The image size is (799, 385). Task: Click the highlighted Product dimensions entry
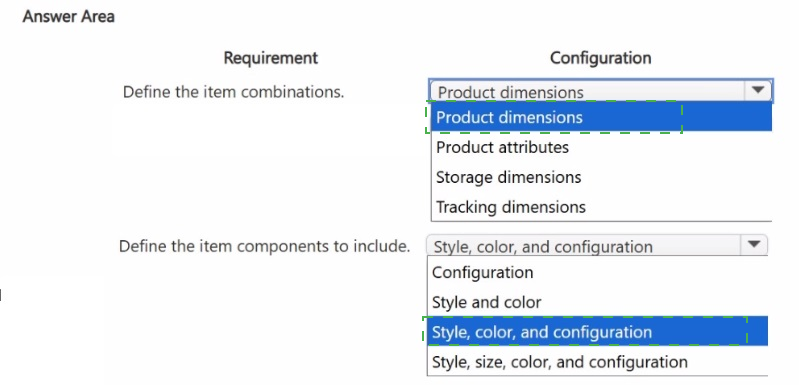pos(601,117)
